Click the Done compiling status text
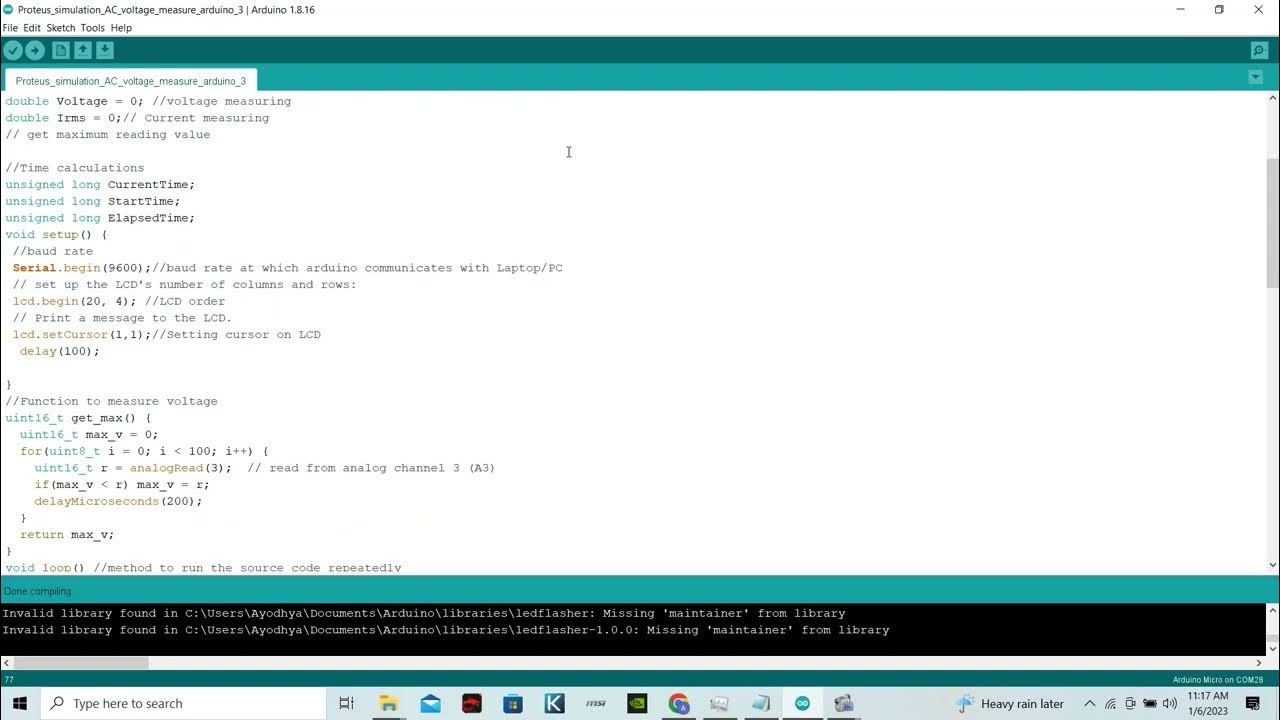1280x720 pixels. point(38,591)
